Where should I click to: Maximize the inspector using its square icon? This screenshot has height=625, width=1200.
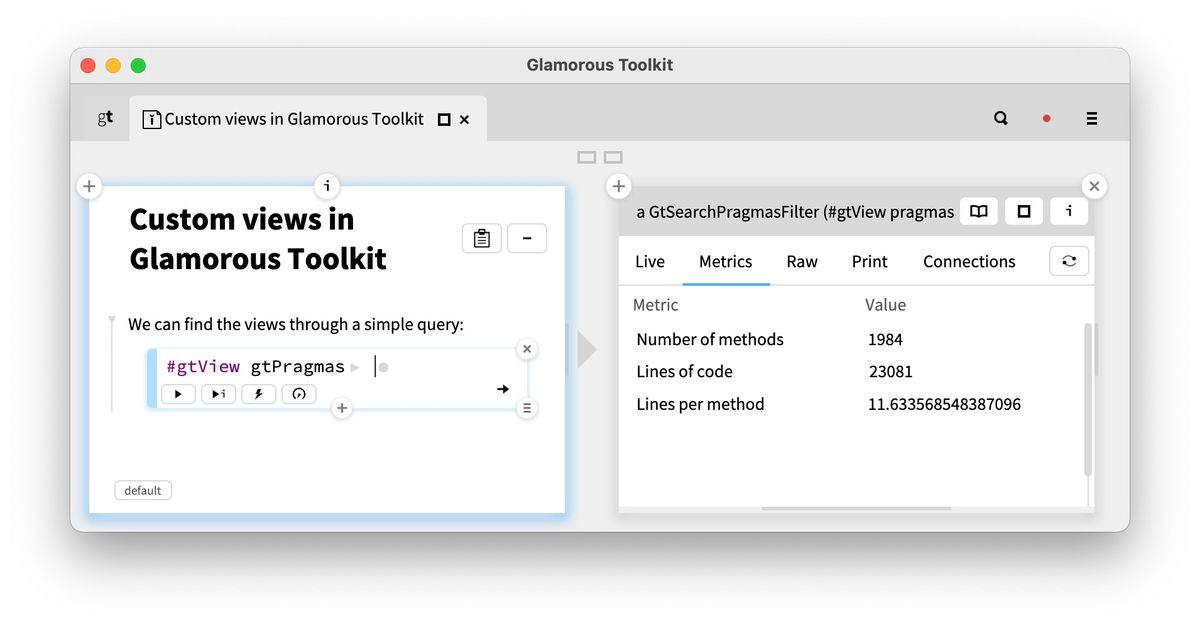[1024, 211]
